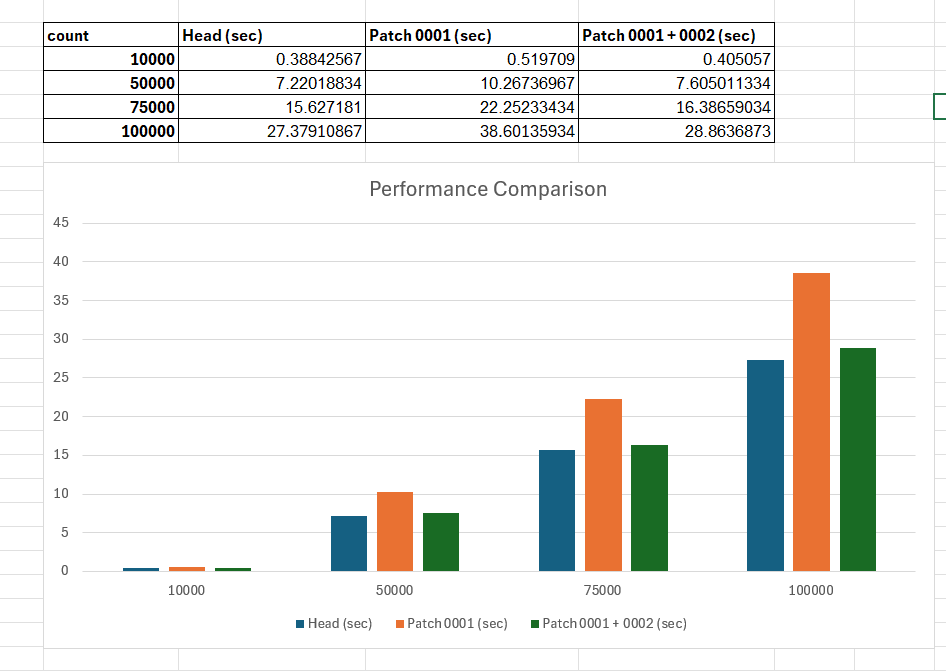Screen dimensions: 946x671
Task: Click the cell with value 38.60135934
Action: (471, 131)
